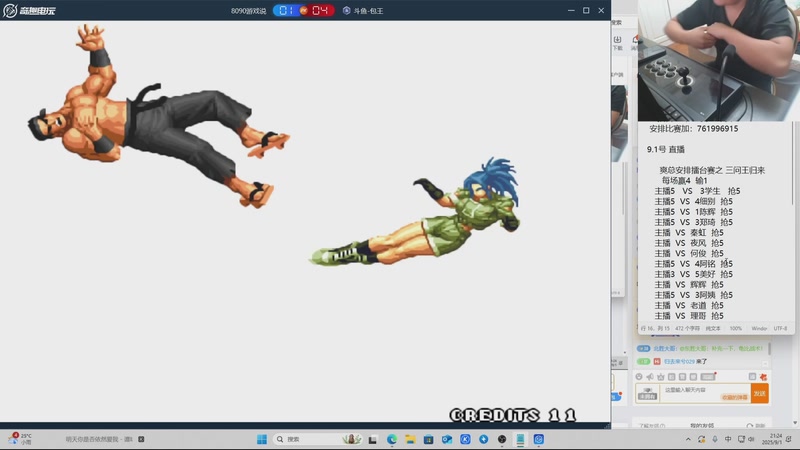Image resolution: width=800 pixels, height=450 pixels.
Task: Open Outlook mail icon on taskbar
Action: click(x=447, y=439)
